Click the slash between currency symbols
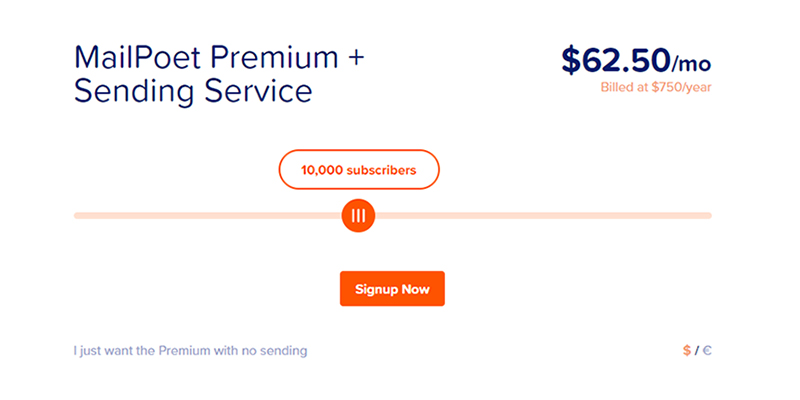The width and height of the screenshot is (800, 400). point(698,351)
